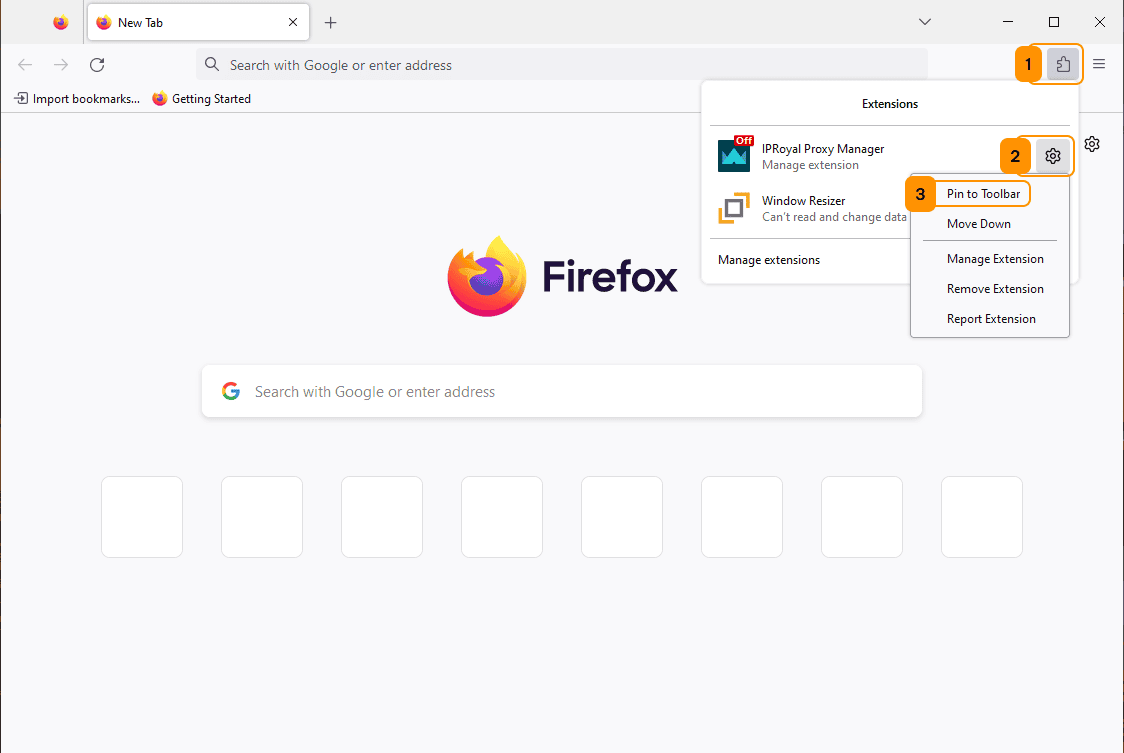Click the page's Google search box
The height and width of the screenshot is (753, 1124).
tap(562, 391)
